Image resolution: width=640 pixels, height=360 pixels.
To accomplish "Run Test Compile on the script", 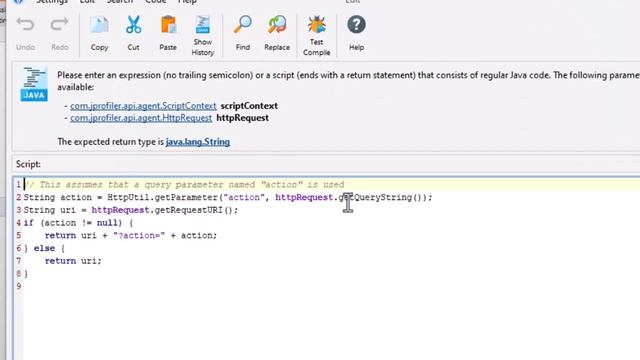I will point(316,36).
